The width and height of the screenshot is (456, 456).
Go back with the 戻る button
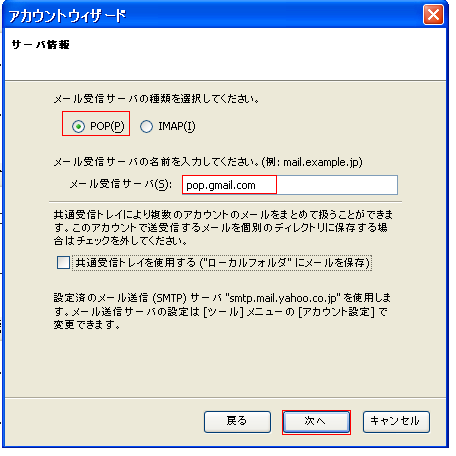tap(237, 422)
